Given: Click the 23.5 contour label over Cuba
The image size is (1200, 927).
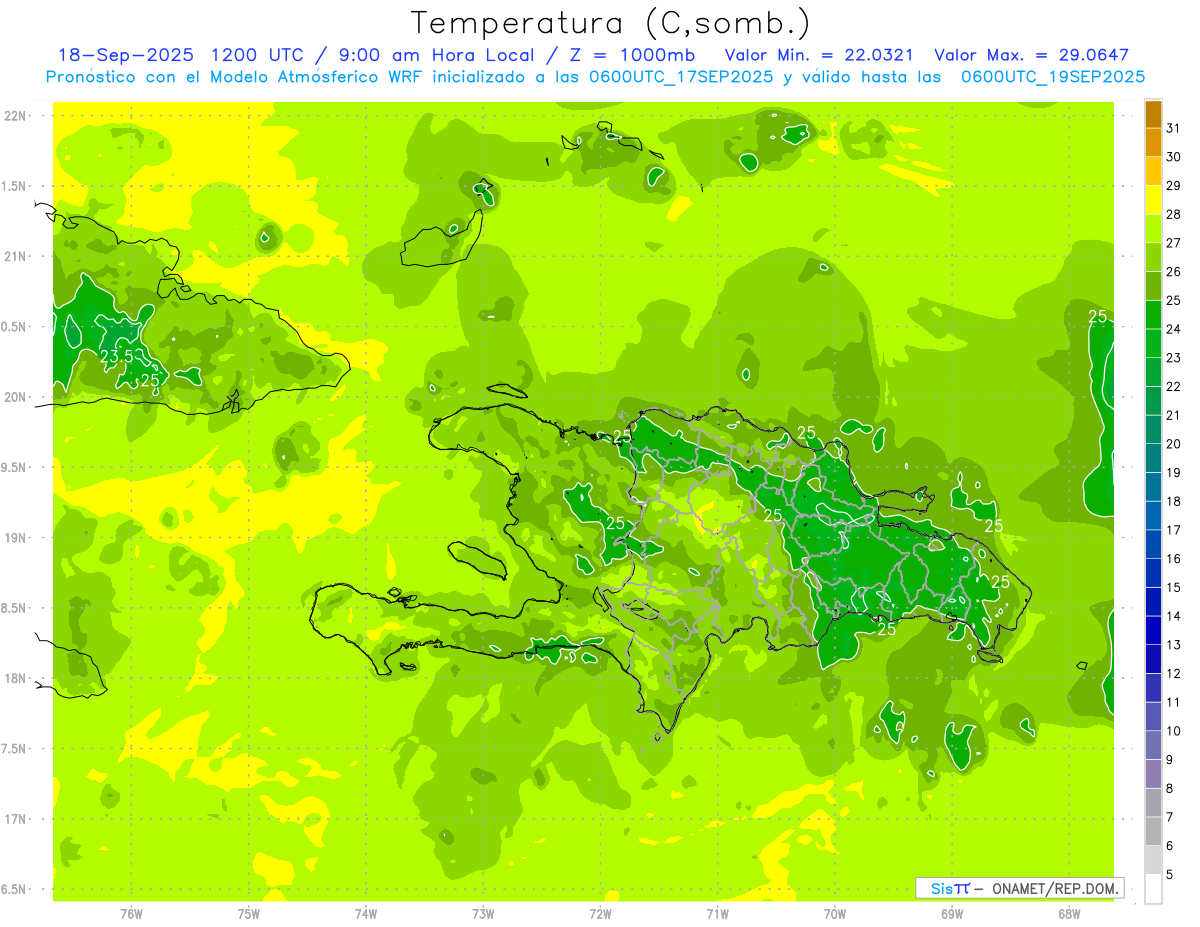Looking at the screenshot, I should [x=118, y=355].
